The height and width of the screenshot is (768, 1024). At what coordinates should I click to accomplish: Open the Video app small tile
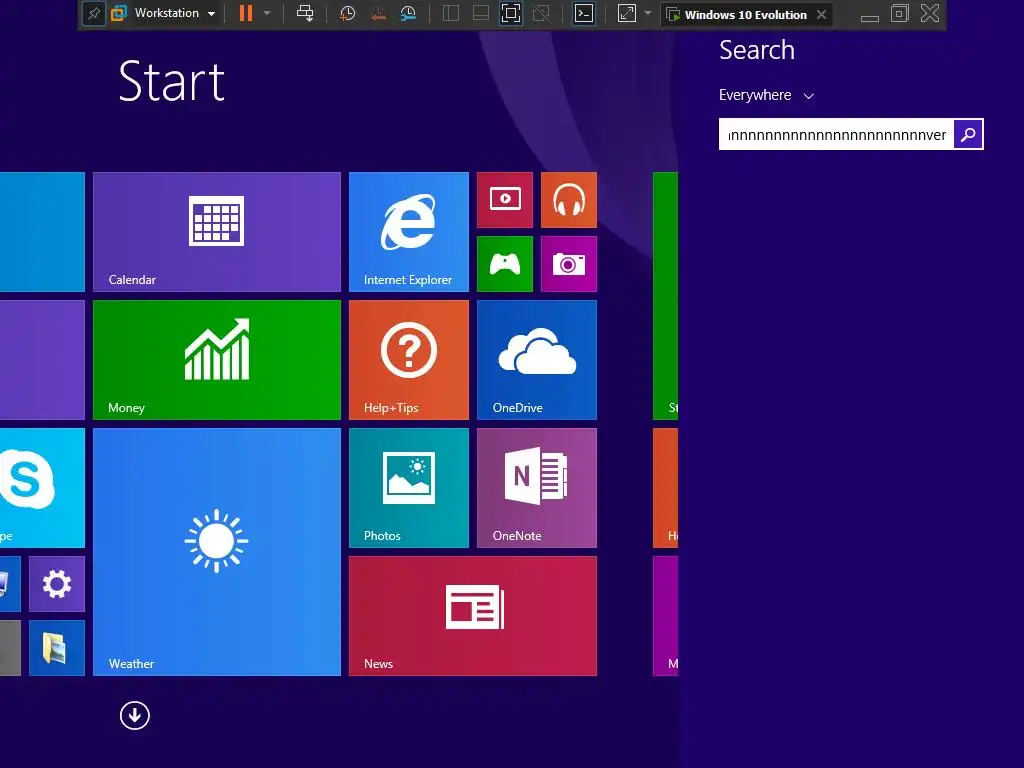pyautogui.click(x=505, y=200)
